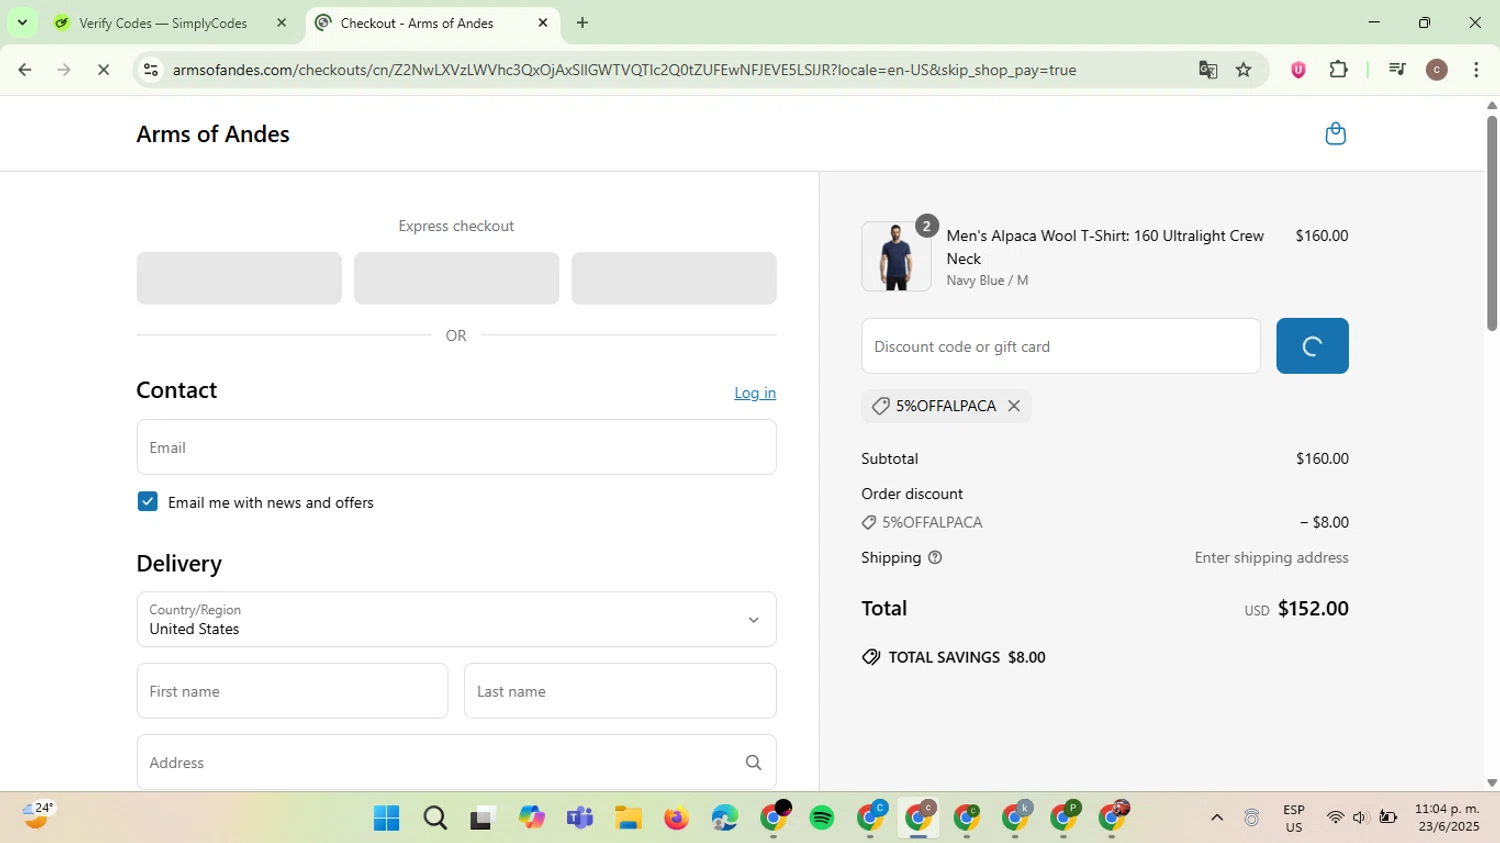
Task: Open File Explorer from the taskbar
Action: [628, 818]
